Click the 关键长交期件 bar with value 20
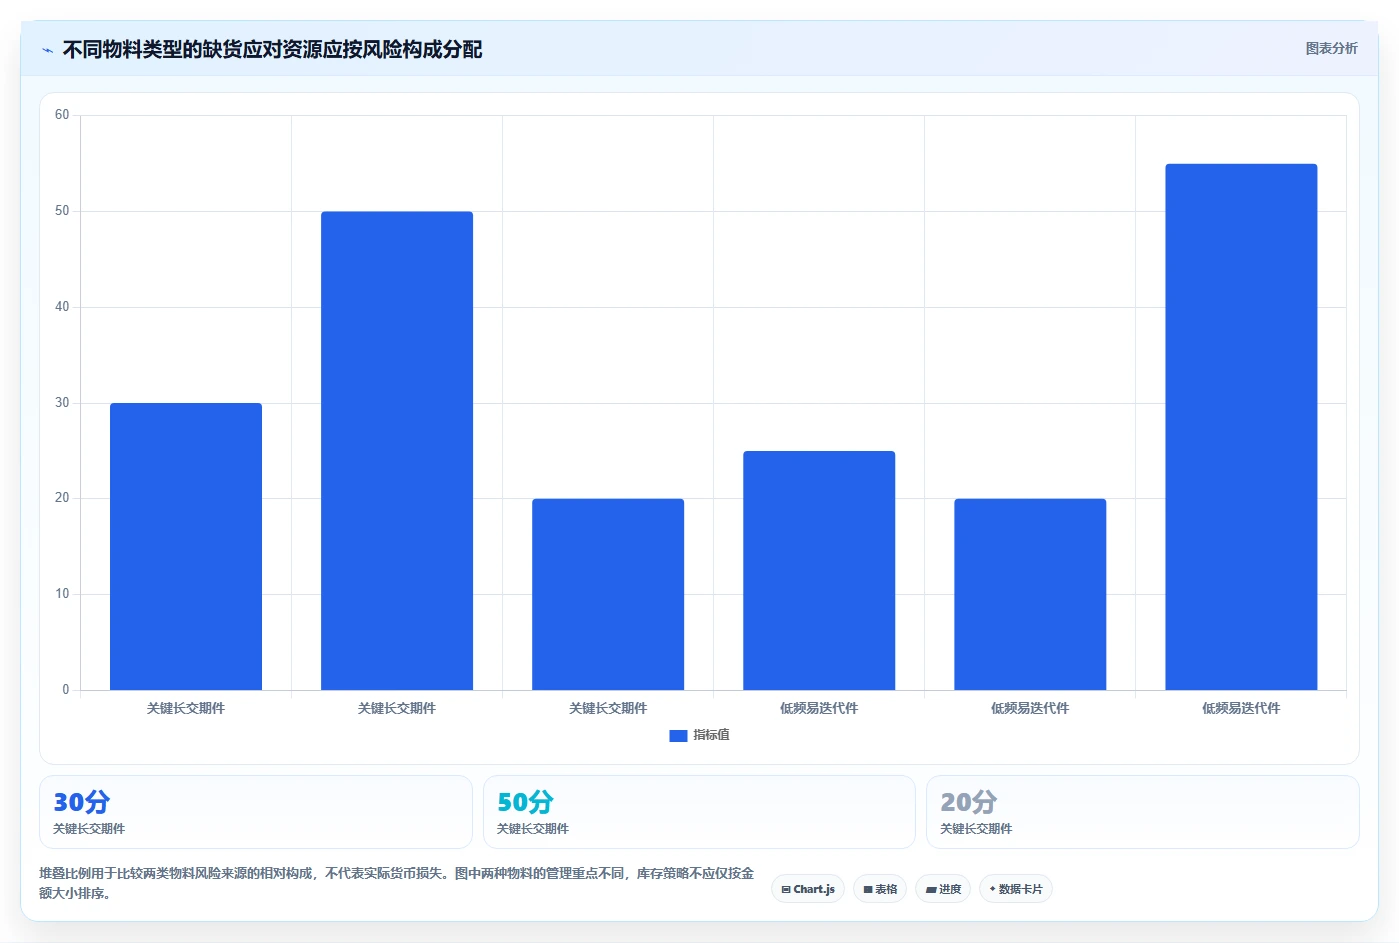The height and width of the screenshot is (943, 1399). click(x=608, y=594)
